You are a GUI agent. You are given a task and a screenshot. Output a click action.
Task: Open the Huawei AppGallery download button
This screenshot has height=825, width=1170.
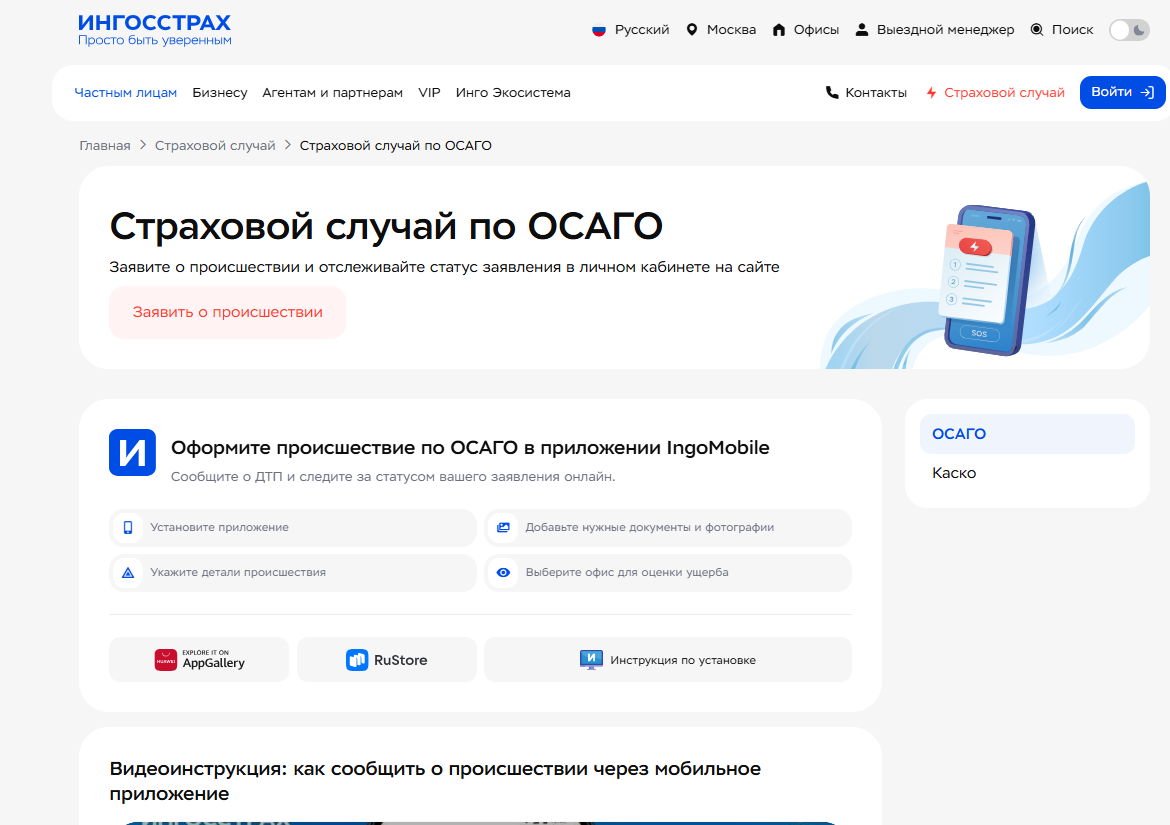tap(199, 660)
